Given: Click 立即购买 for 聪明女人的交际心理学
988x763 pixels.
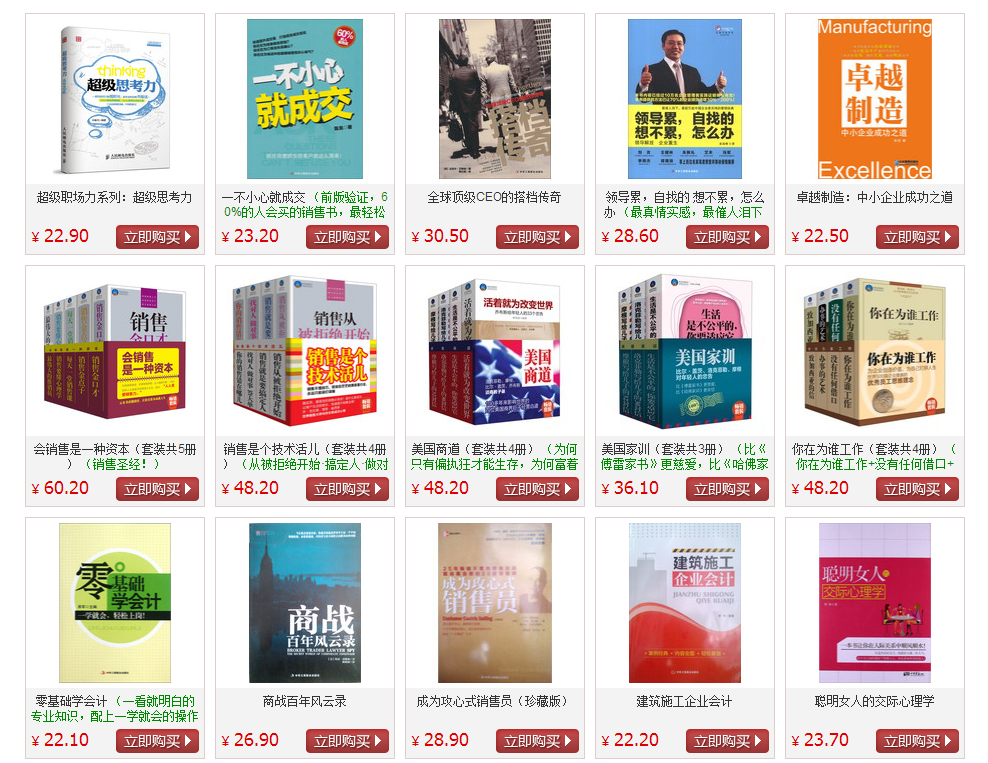Looking at the screenshot, I should point(917,741).
